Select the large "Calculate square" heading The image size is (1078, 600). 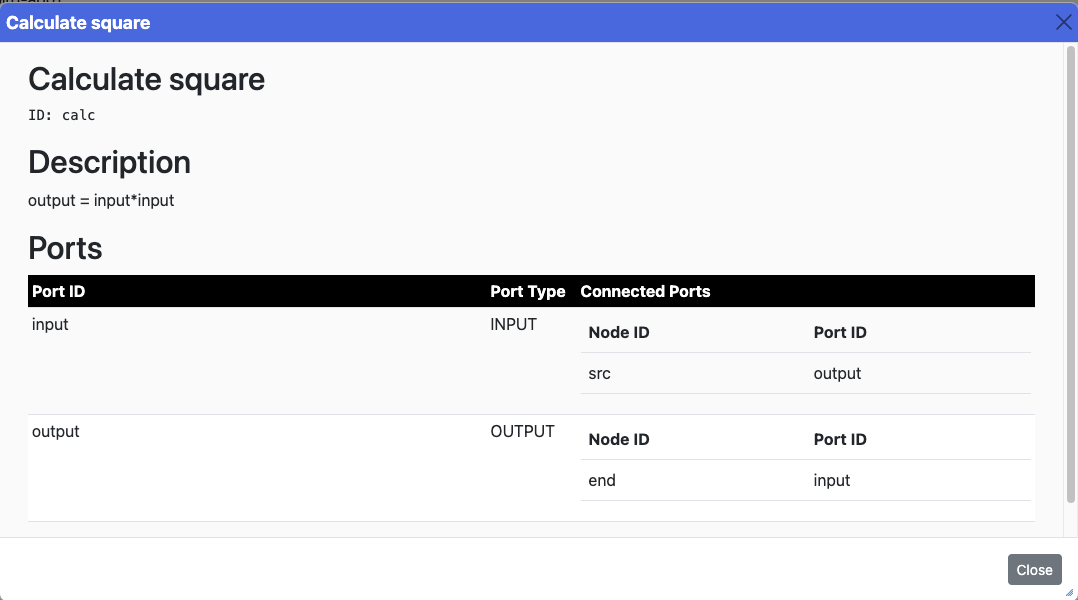click(x=146, y=79)
